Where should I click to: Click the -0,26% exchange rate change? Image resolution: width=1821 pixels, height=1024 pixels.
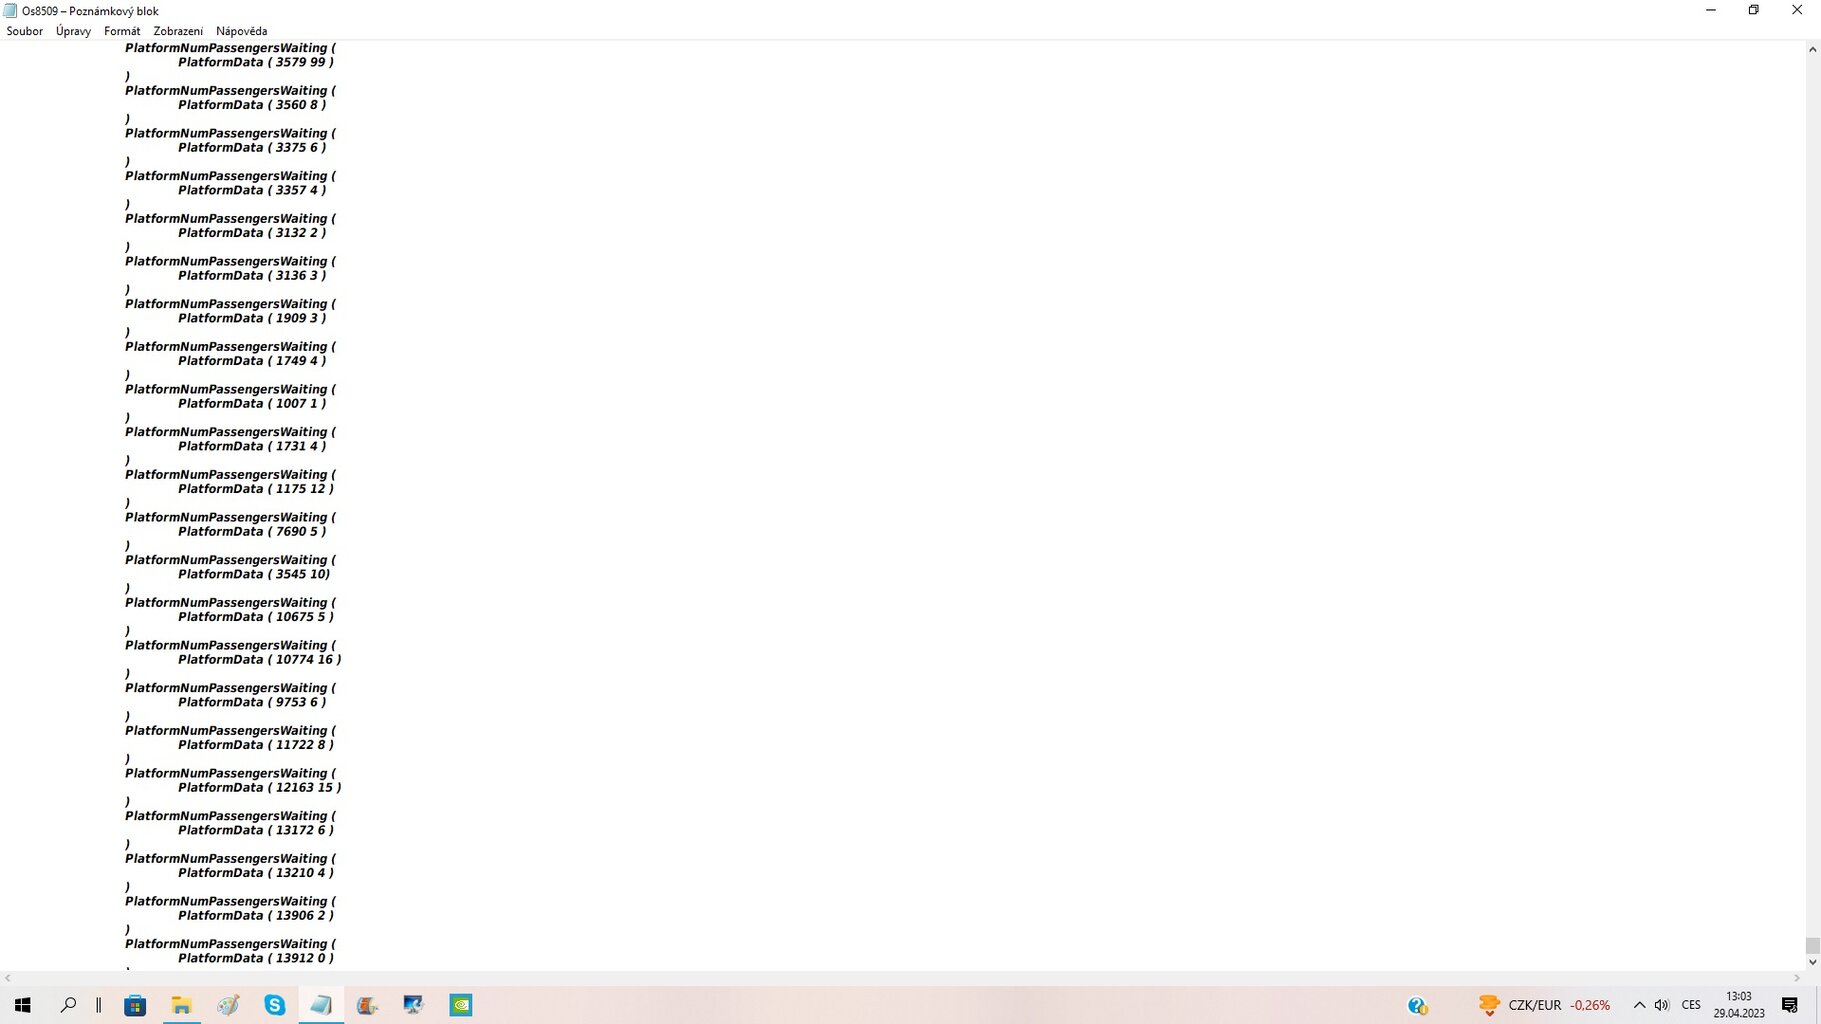coord(1590,1005)
